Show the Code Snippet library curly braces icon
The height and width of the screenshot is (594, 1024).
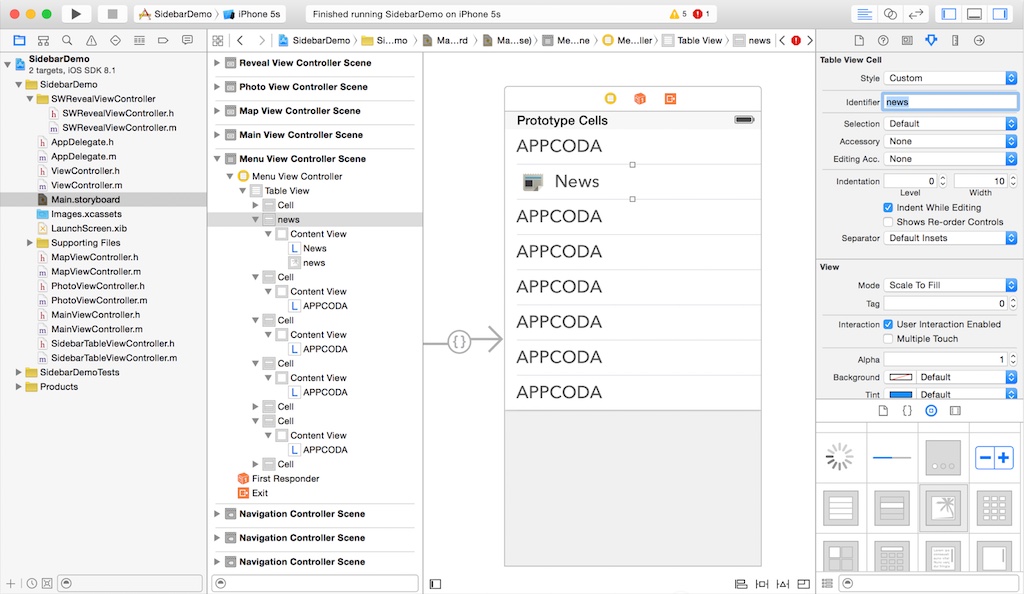(x=907, y=410)
